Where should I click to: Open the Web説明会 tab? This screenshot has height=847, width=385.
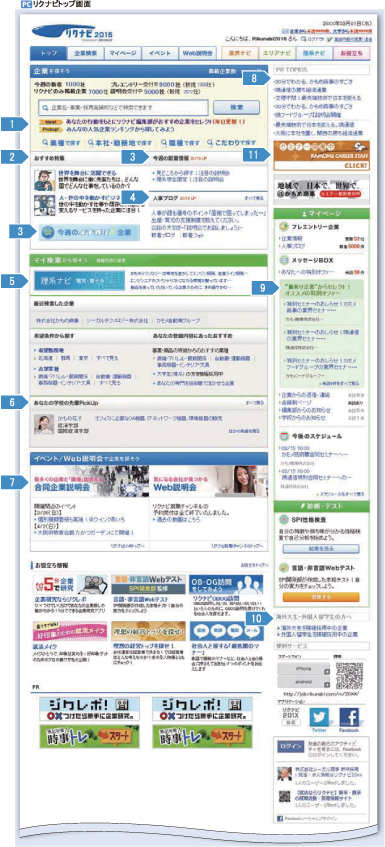pos(197,53)
